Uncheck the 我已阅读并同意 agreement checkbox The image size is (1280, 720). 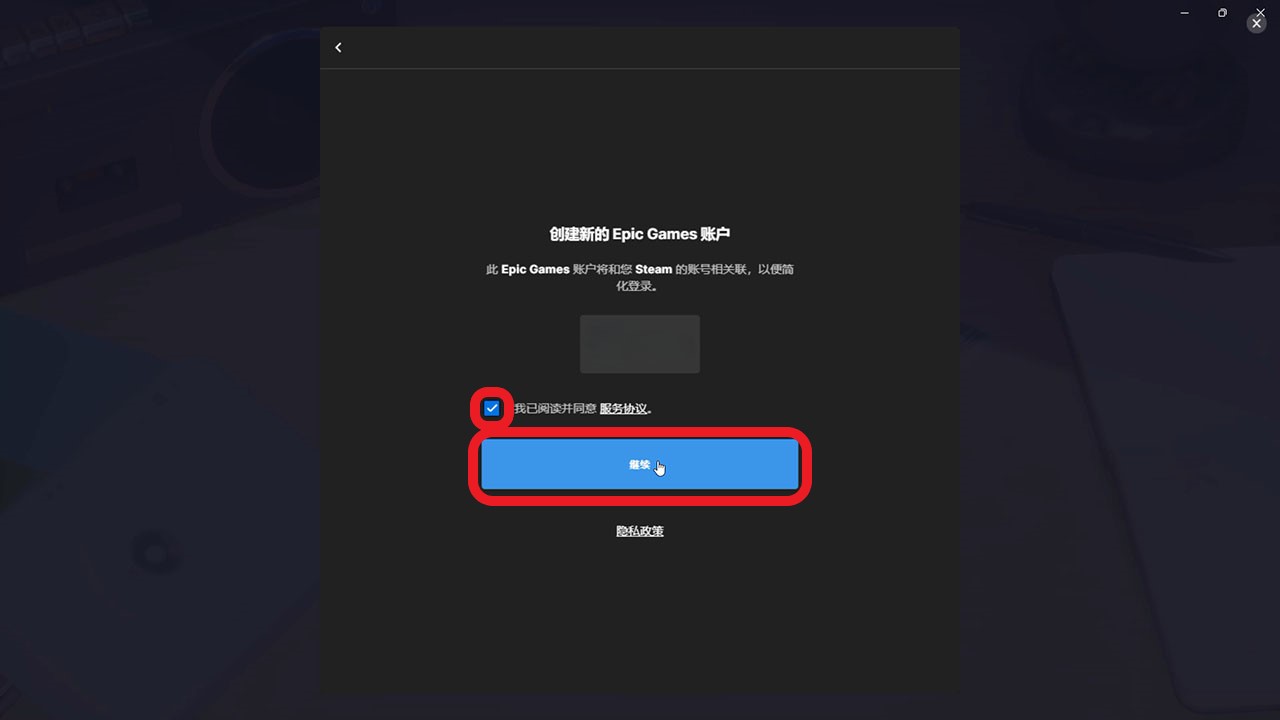(x=491, y=408)
